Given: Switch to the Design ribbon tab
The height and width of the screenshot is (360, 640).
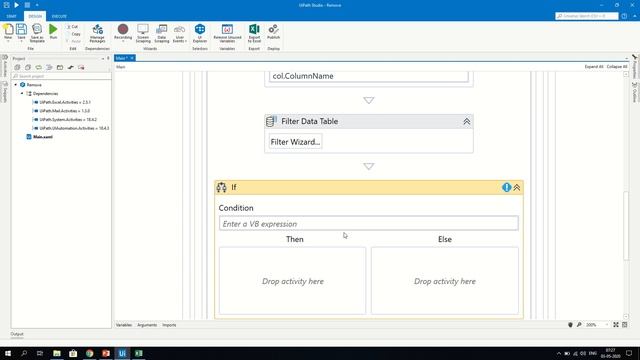Looking at the screenshot, I should coord(35,16).
